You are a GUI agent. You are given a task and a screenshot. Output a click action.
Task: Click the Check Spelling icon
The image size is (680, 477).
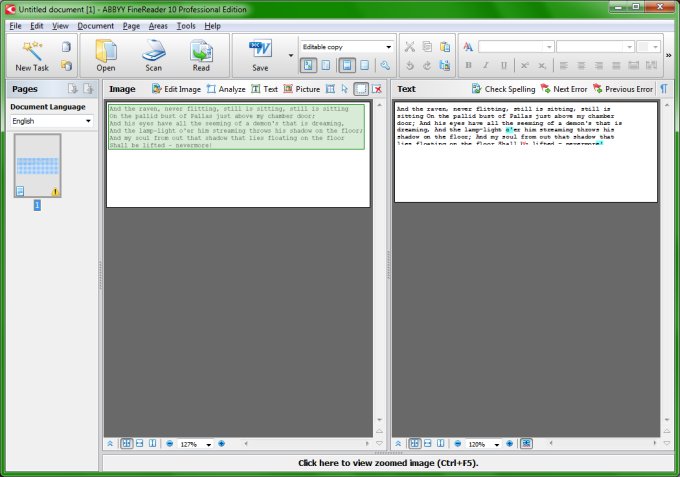click(503, 89)
